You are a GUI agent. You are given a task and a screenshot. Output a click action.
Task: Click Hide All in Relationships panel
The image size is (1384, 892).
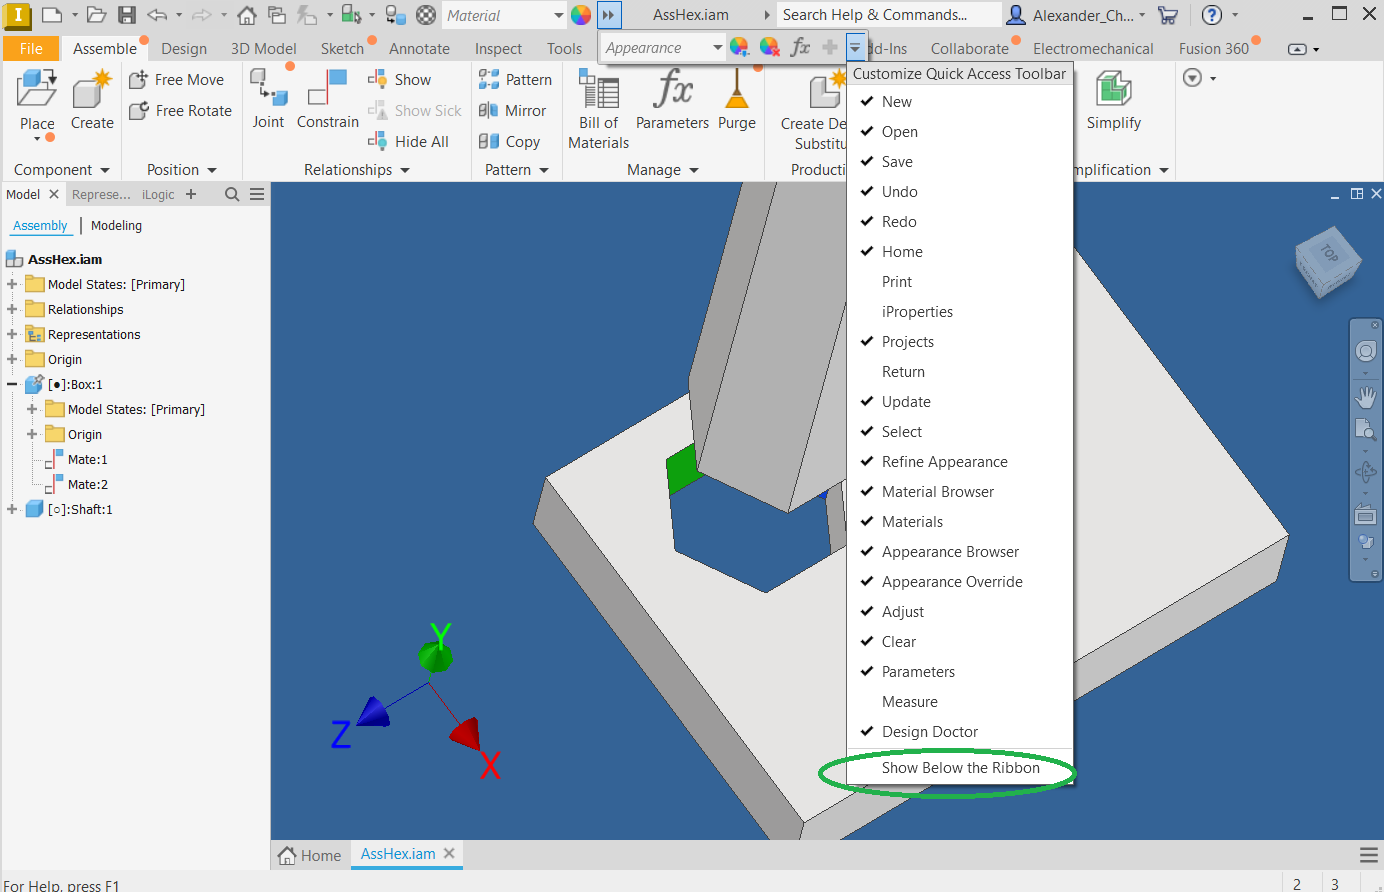[x=409, y=142]
